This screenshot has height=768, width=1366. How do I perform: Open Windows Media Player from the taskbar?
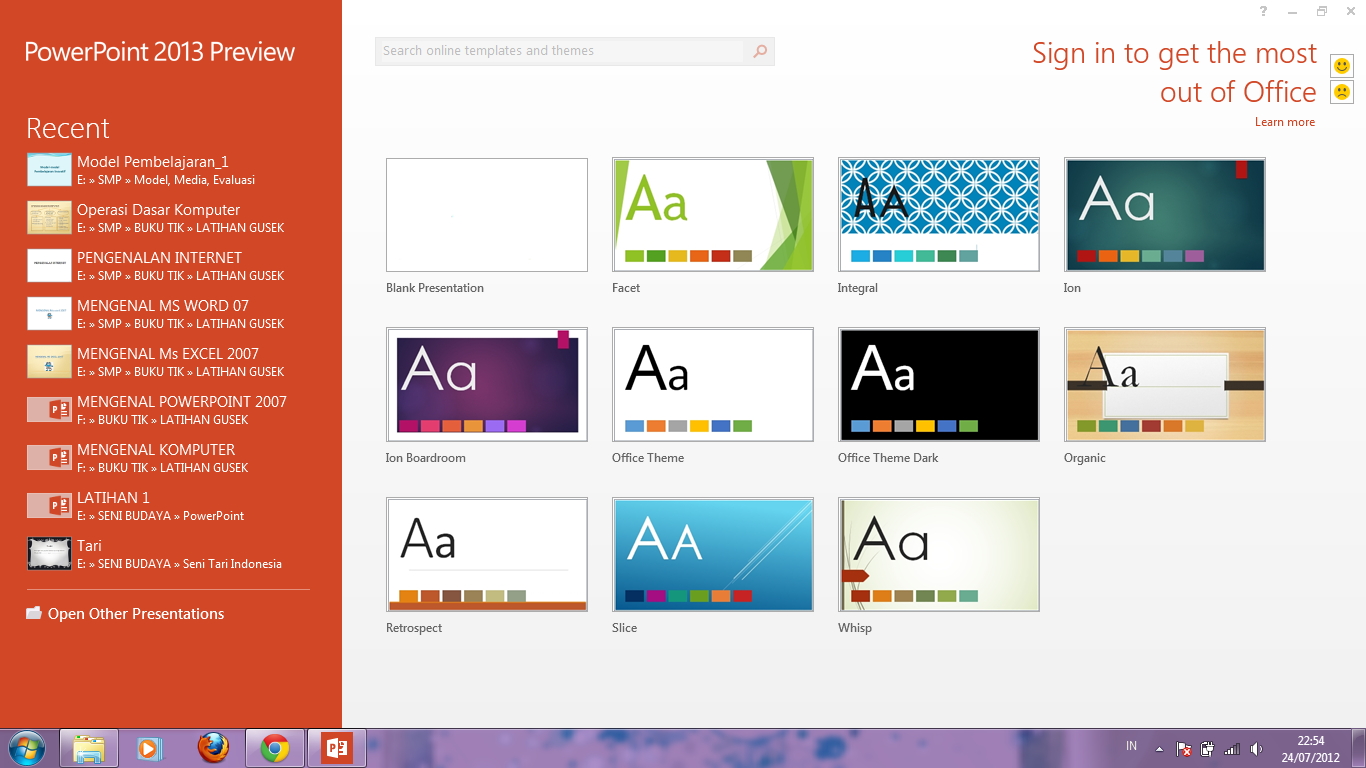click(150, 747)
